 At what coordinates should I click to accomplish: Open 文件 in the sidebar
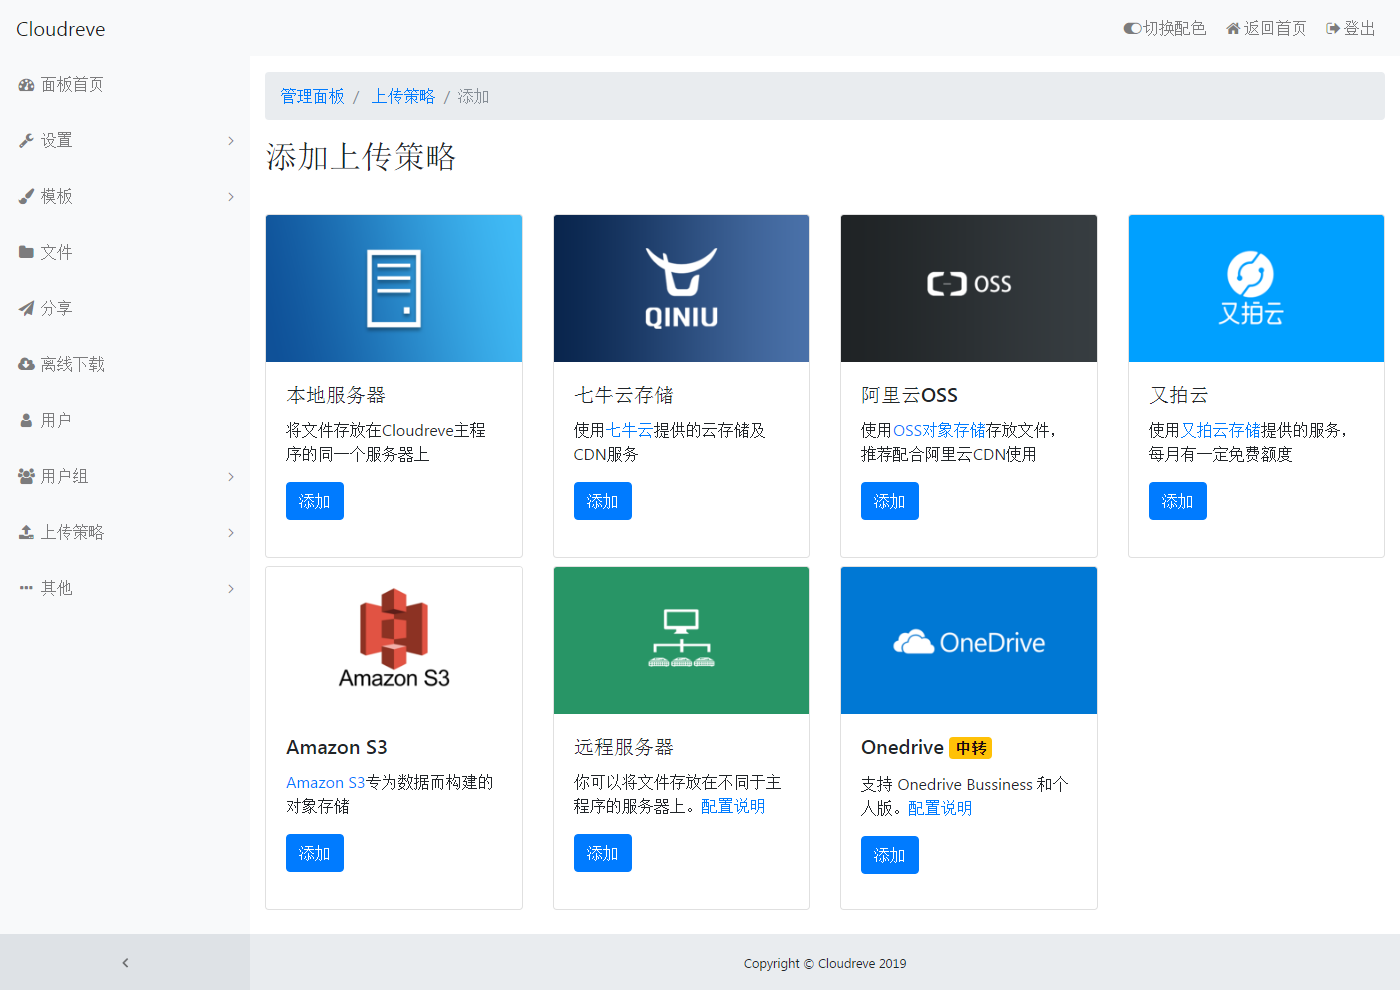pyautogui.click(x=125, y=252)
